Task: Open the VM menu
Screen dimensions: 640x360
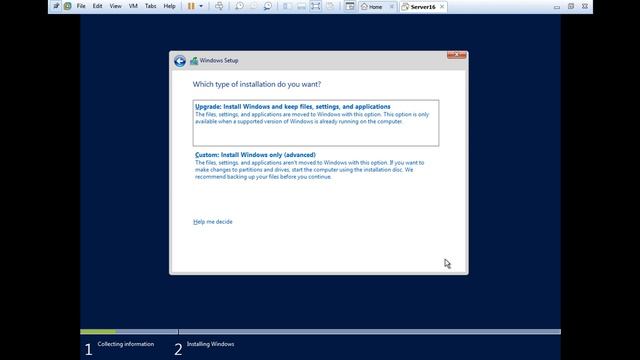Action: coord(133,6)
